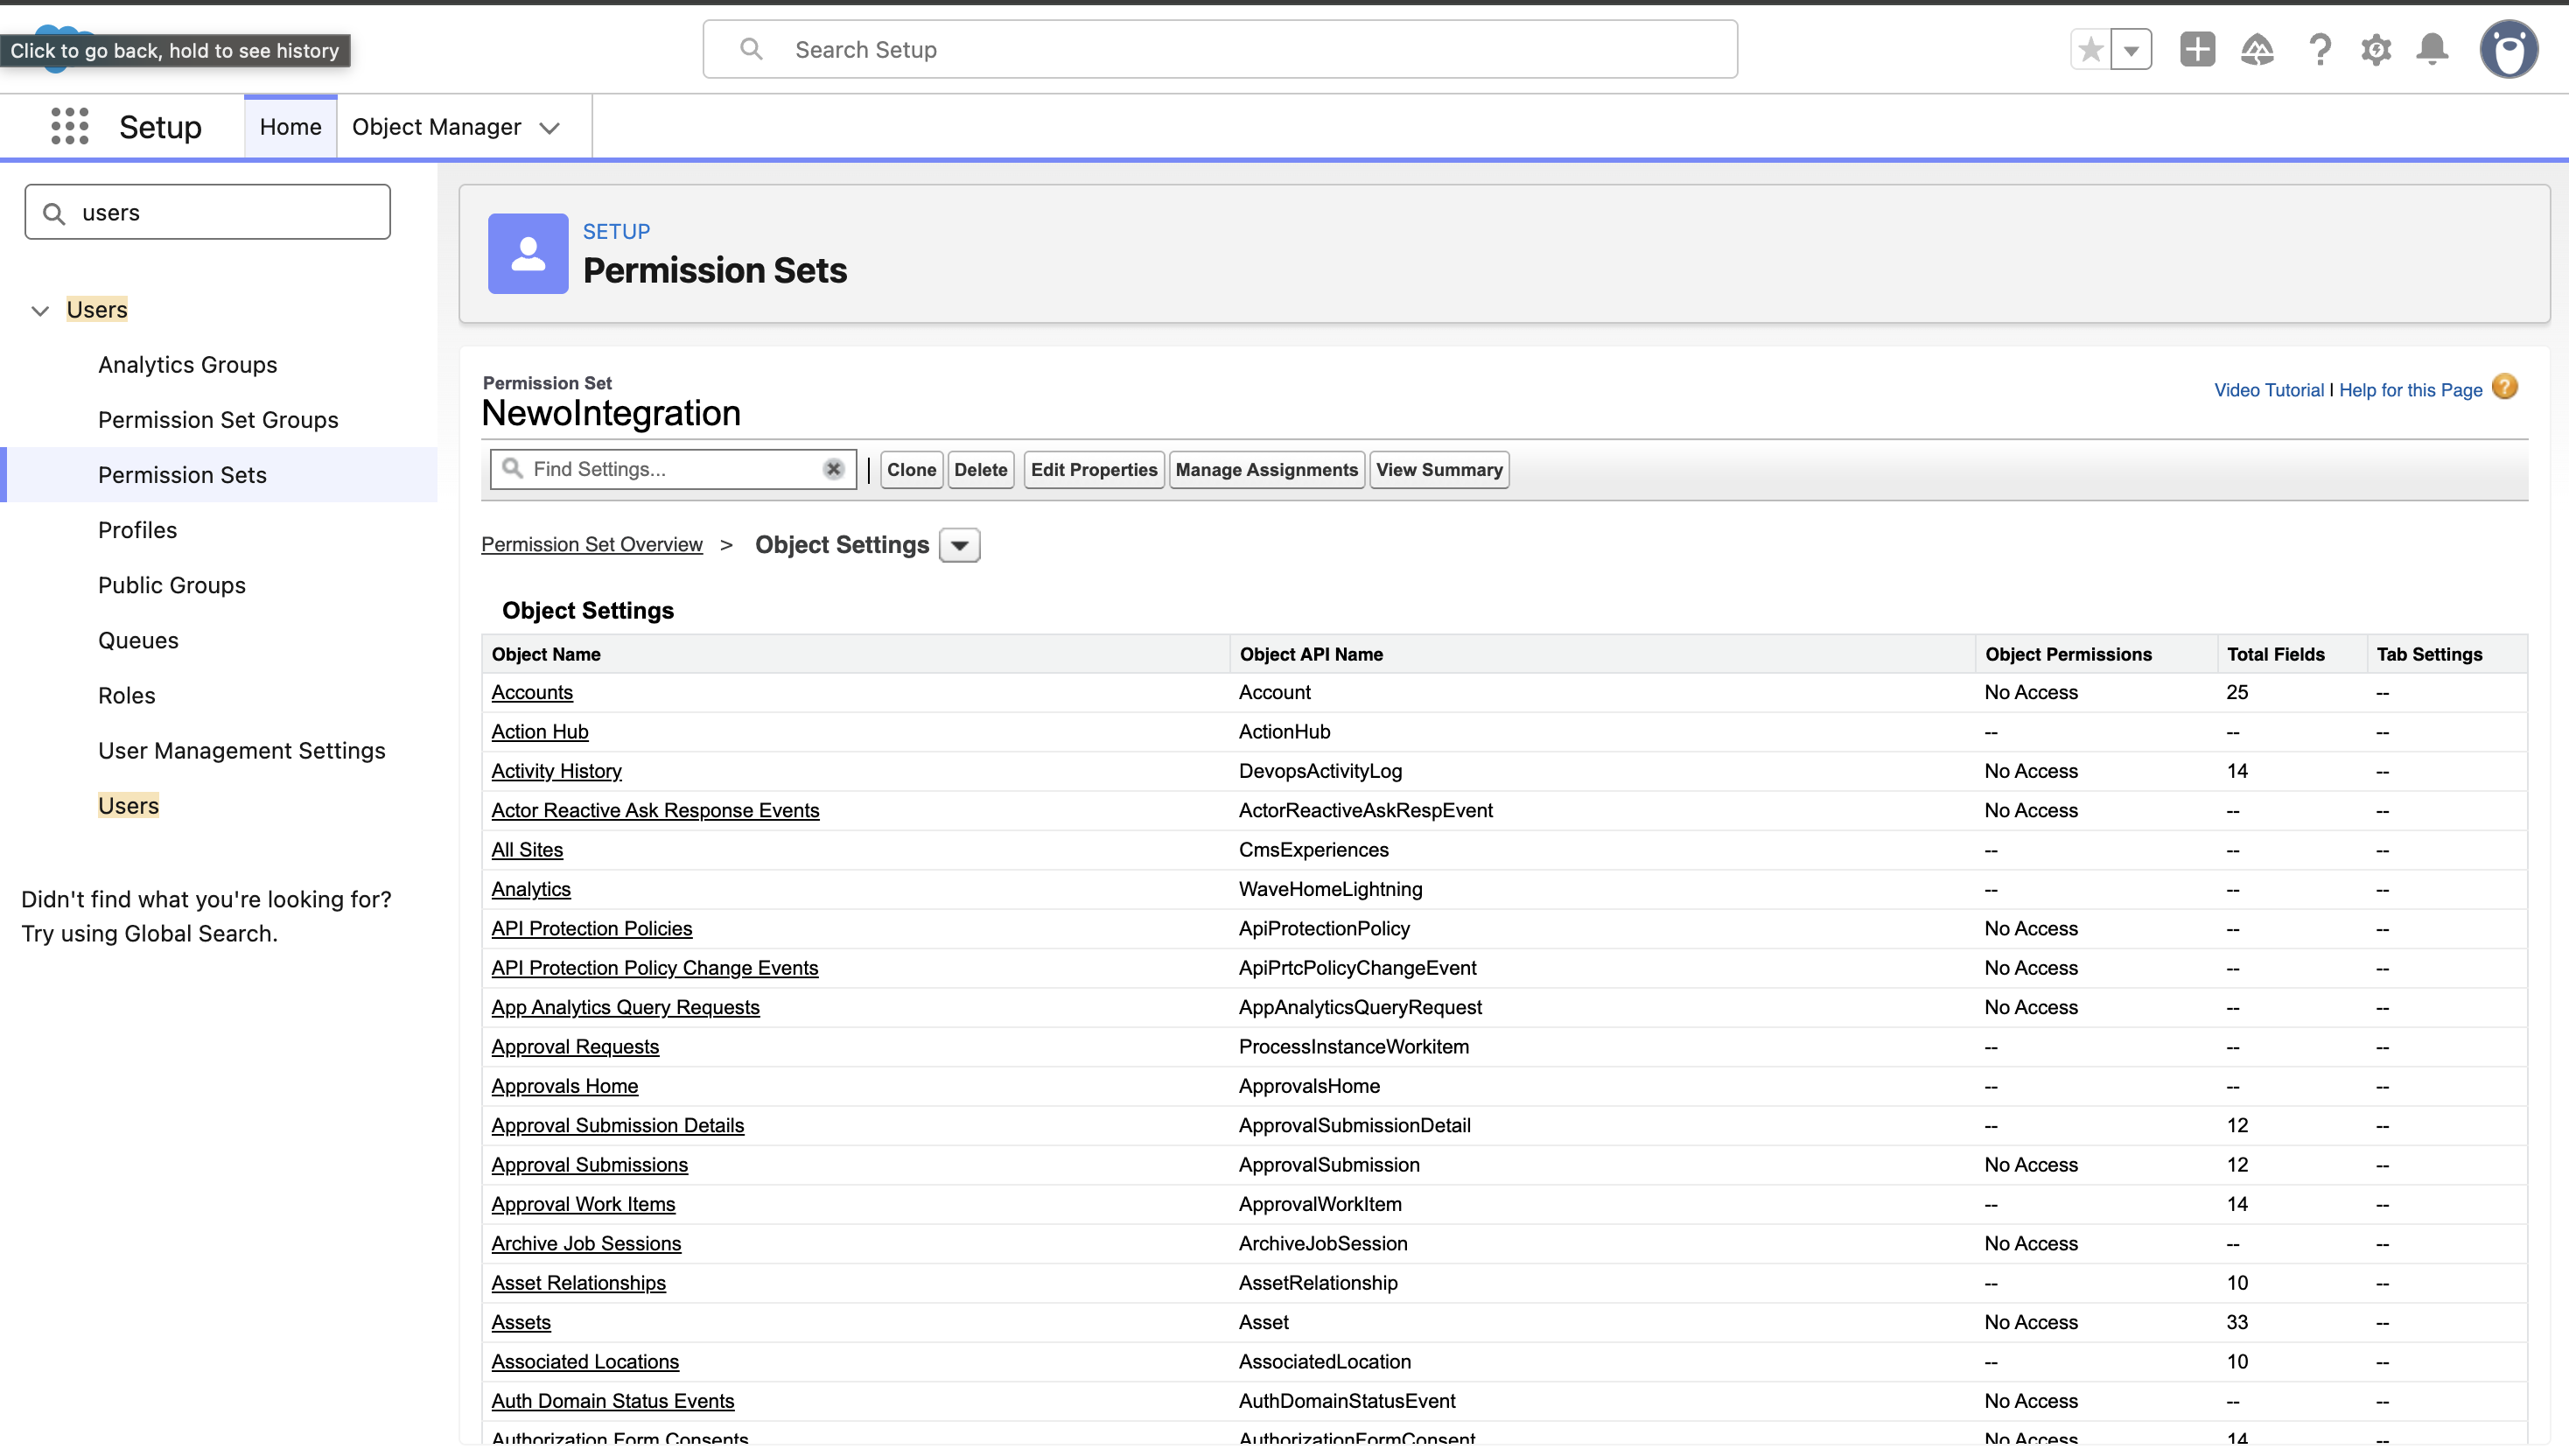Click the Trailhead guidance icon
The height and width of the screenshot is (1456, 2569).
point(2257,49)
